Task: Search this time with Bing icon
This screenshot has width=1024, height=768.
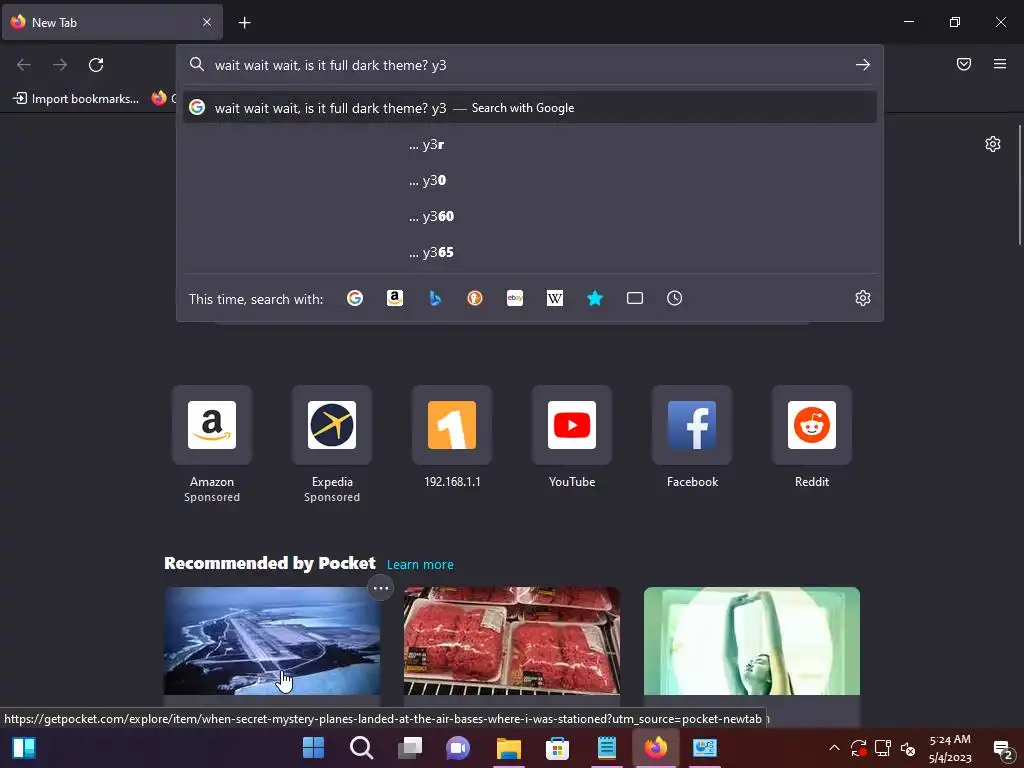Action: (x=435, y=298)
